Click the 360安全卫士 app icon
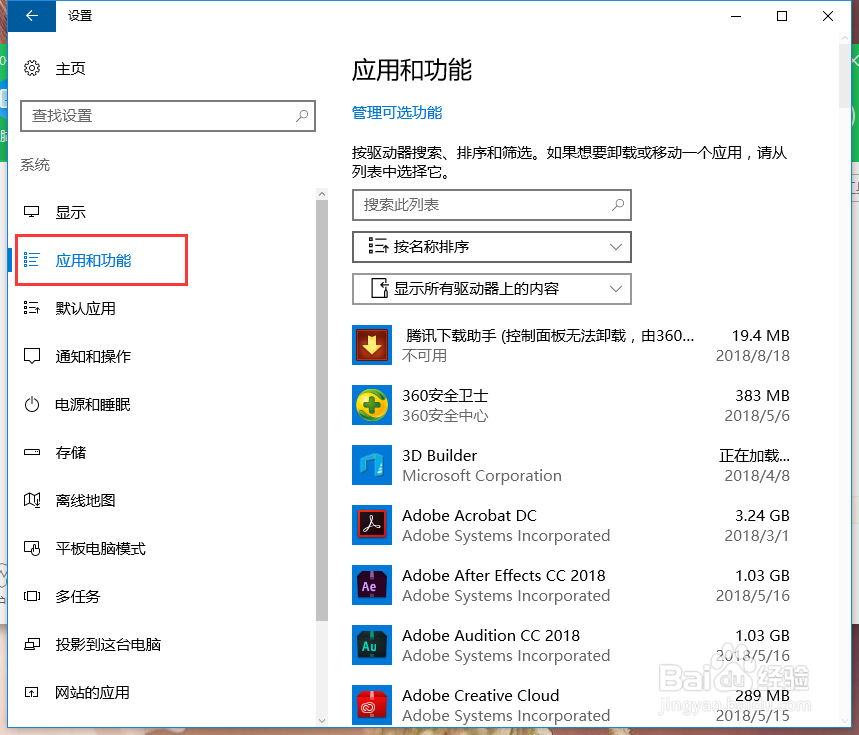 click(372, 405)
